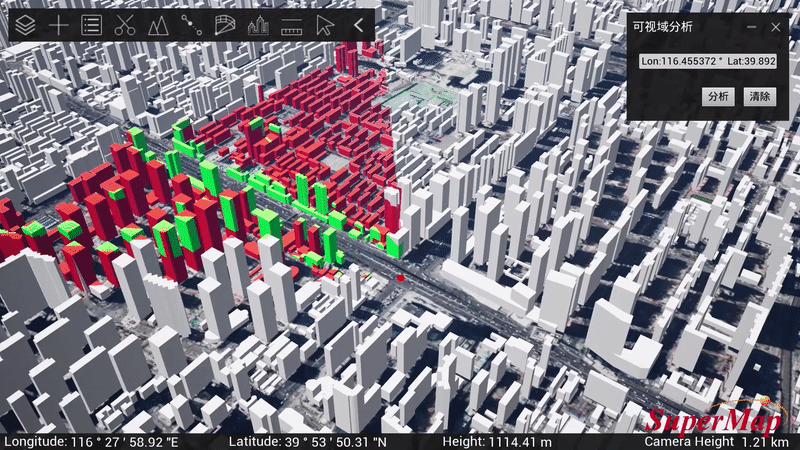
Task: Select the connected-nodes path tool
Action: click(x=191, y=25)
